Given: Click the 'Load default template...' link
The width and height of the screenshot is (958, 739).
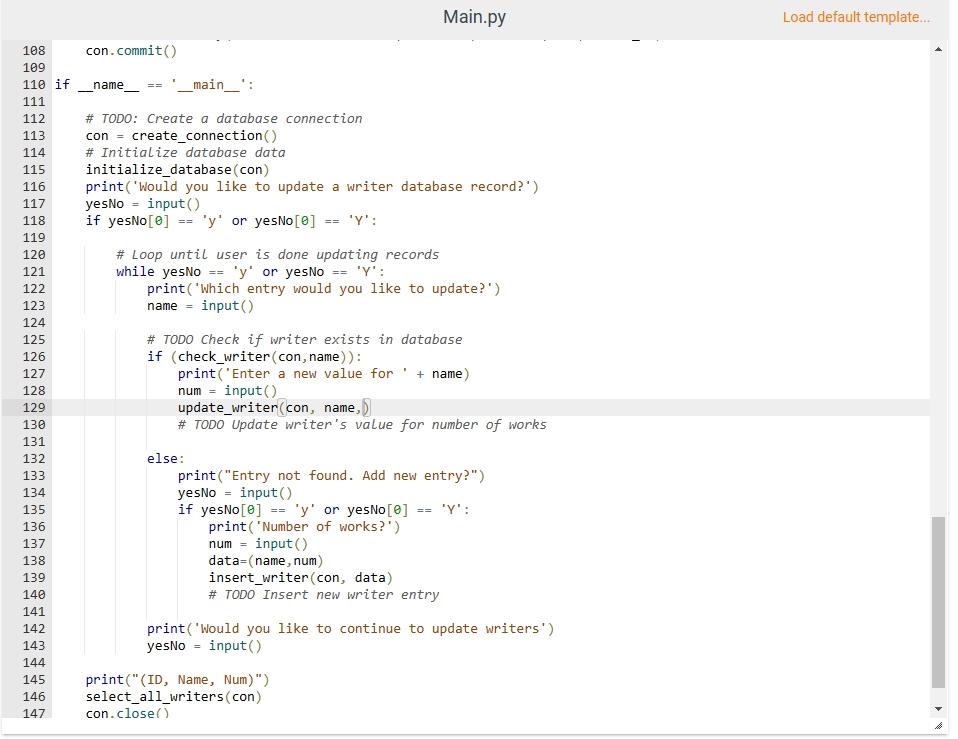Looking at the screenshot, I should (856, 17).
